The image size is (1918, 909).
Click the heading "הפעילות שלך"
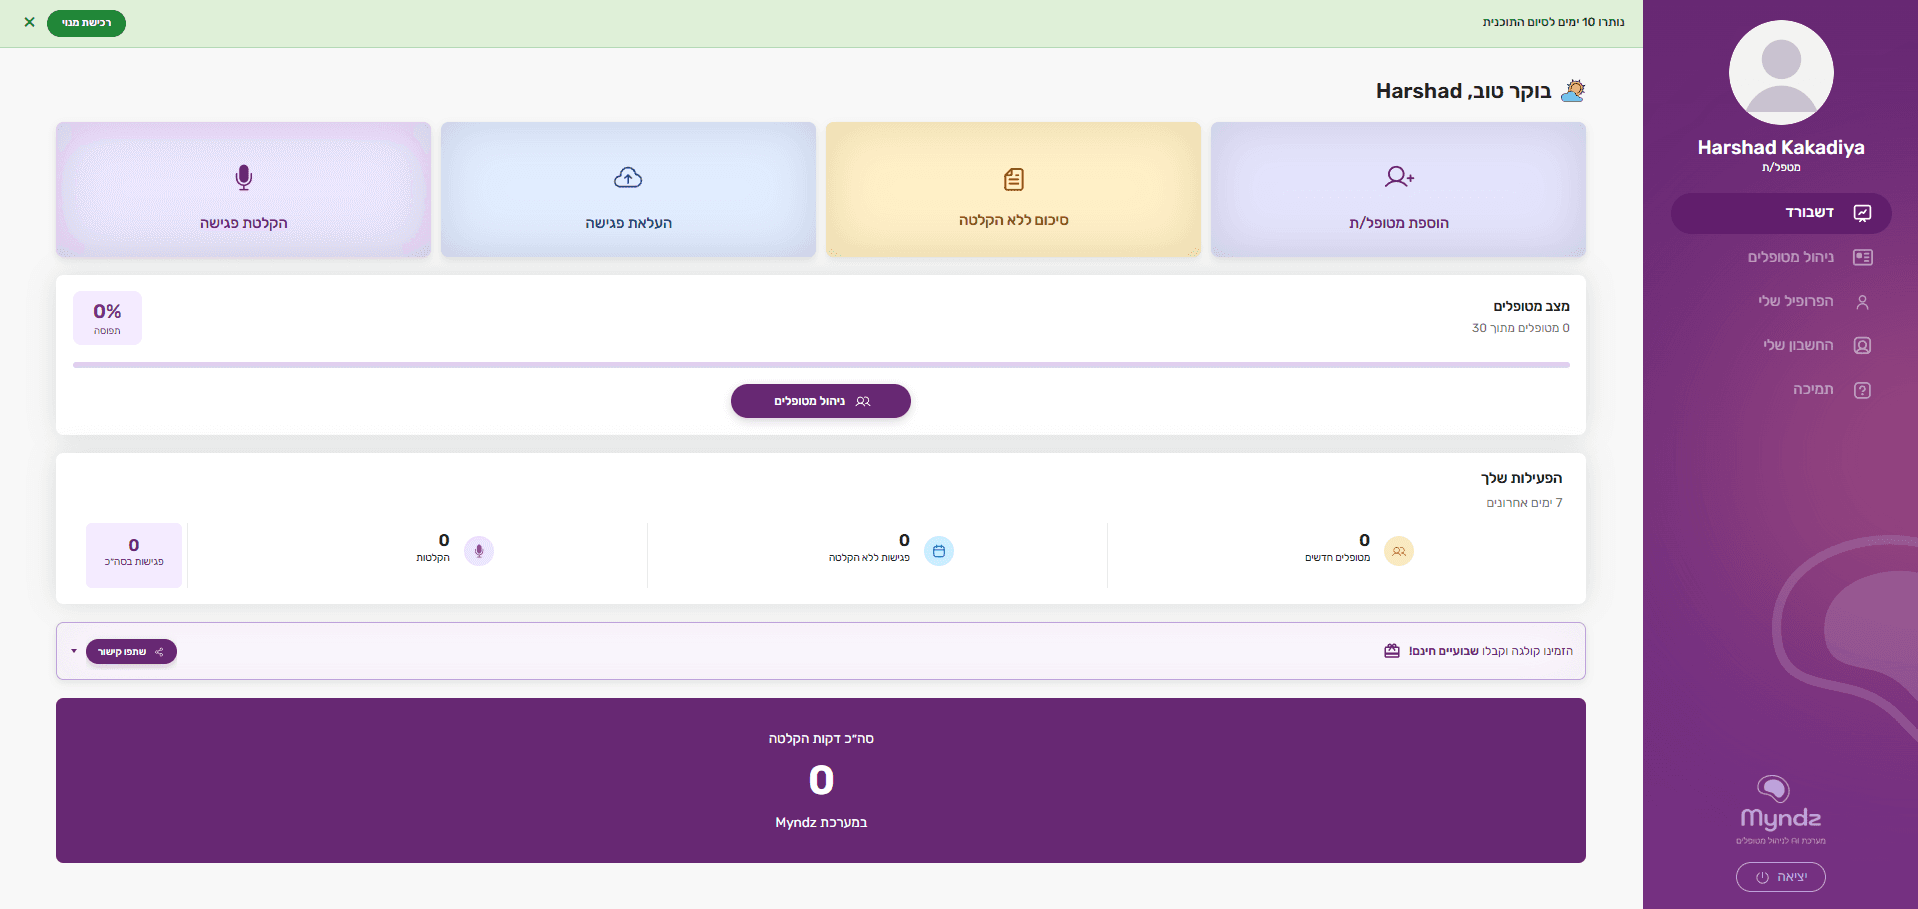(1521, 478)
